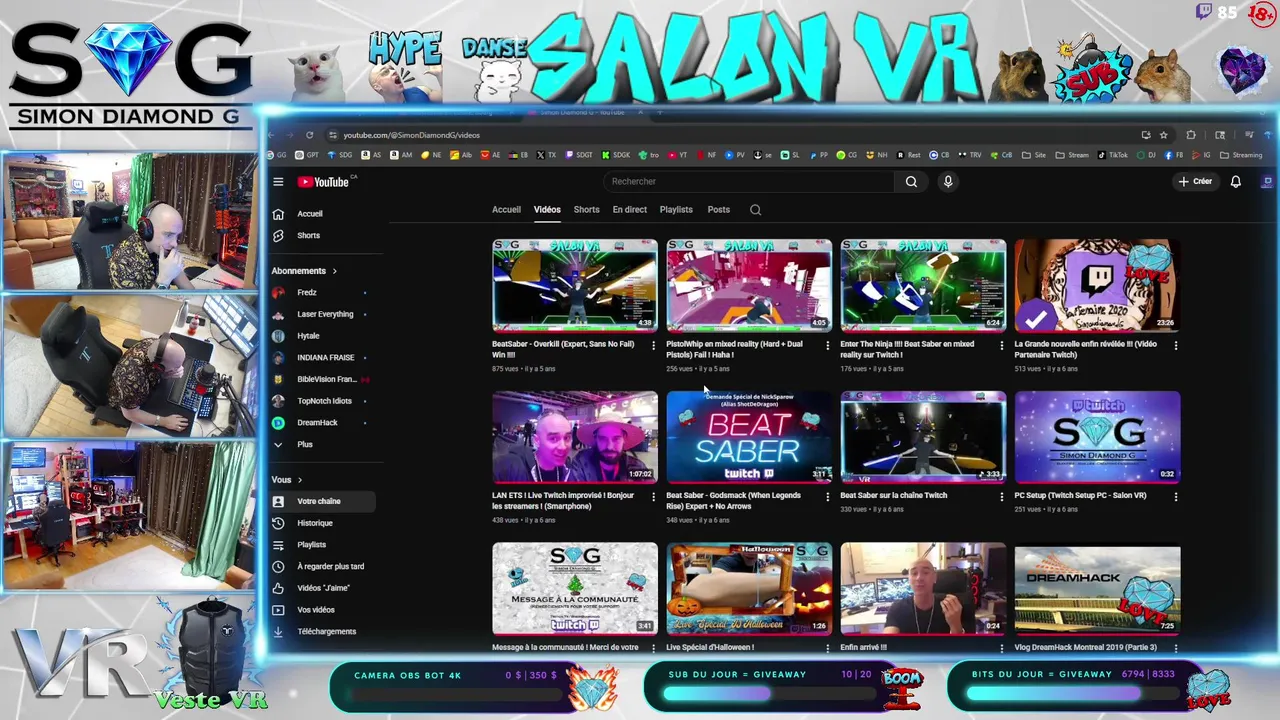
Task: Open La Grande nouvelle enfin révélée thumbnail
Action: tap(1097, 284)
